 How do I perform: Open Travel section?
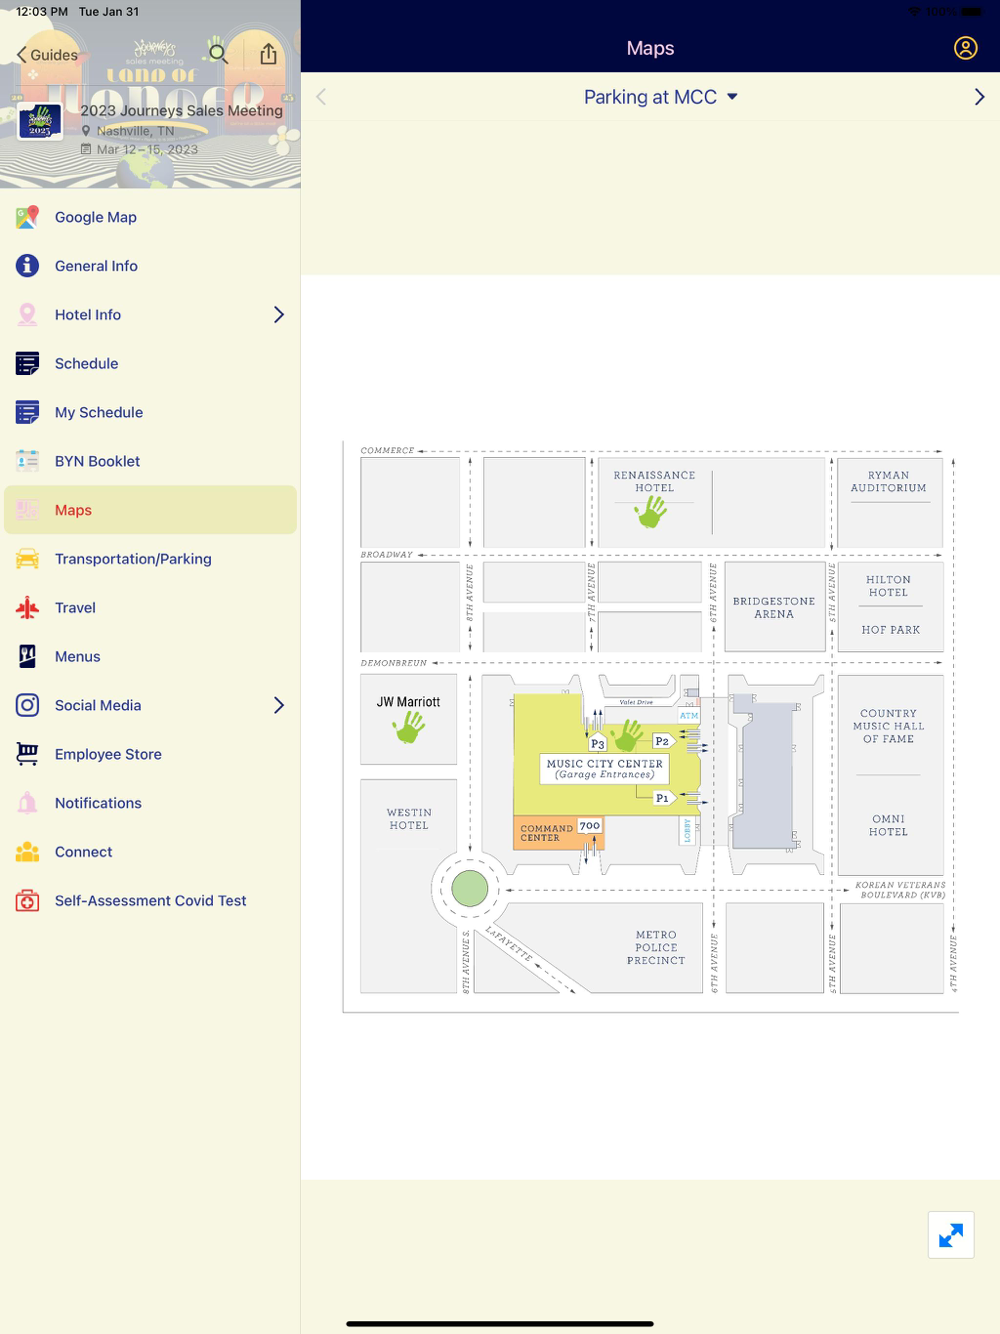[150, 608]
